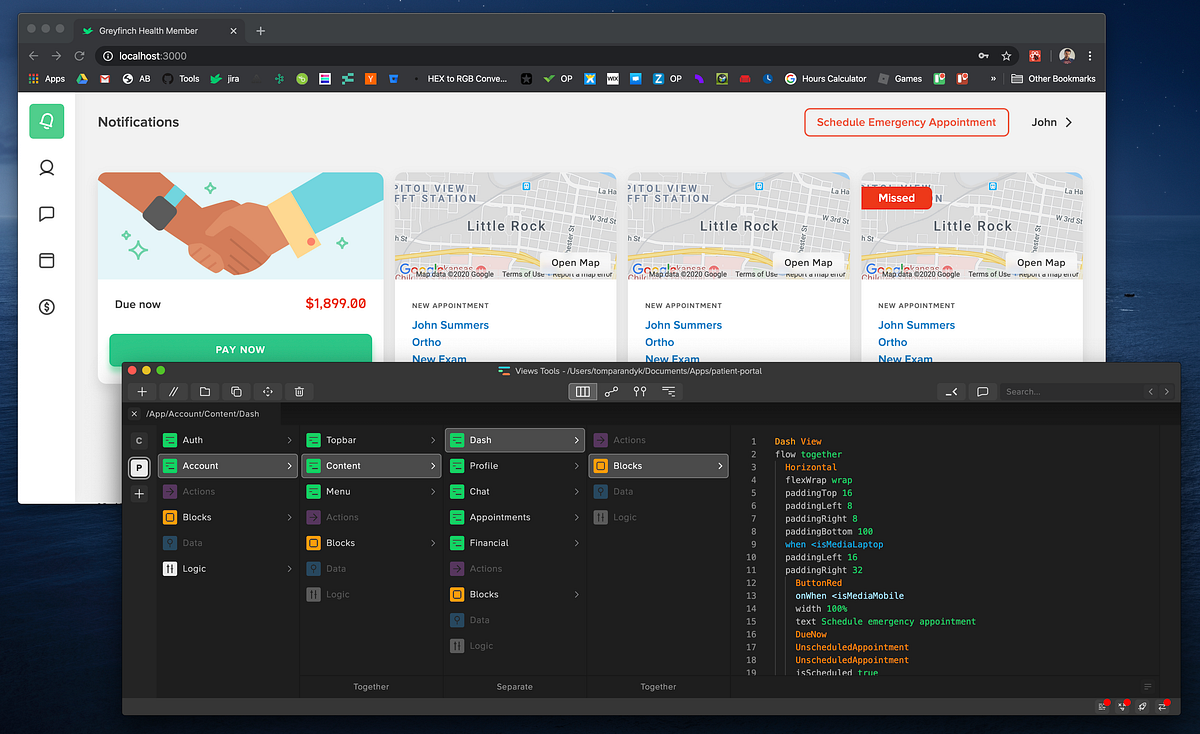Select the node connection view icon
The image size is (1200, 734).
pos(611,391)
